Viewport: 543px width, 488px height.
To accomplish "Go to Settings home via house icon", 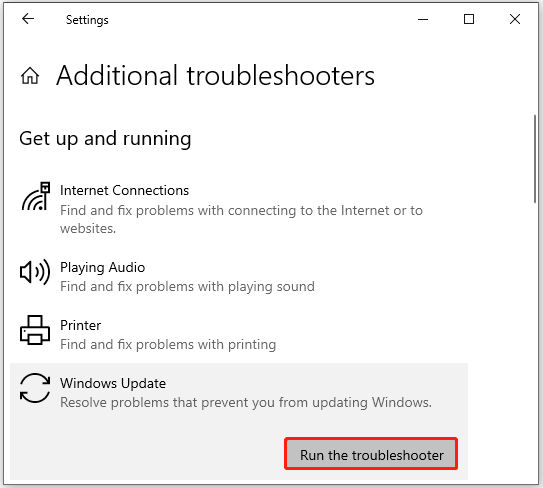I will coord(30,76).
